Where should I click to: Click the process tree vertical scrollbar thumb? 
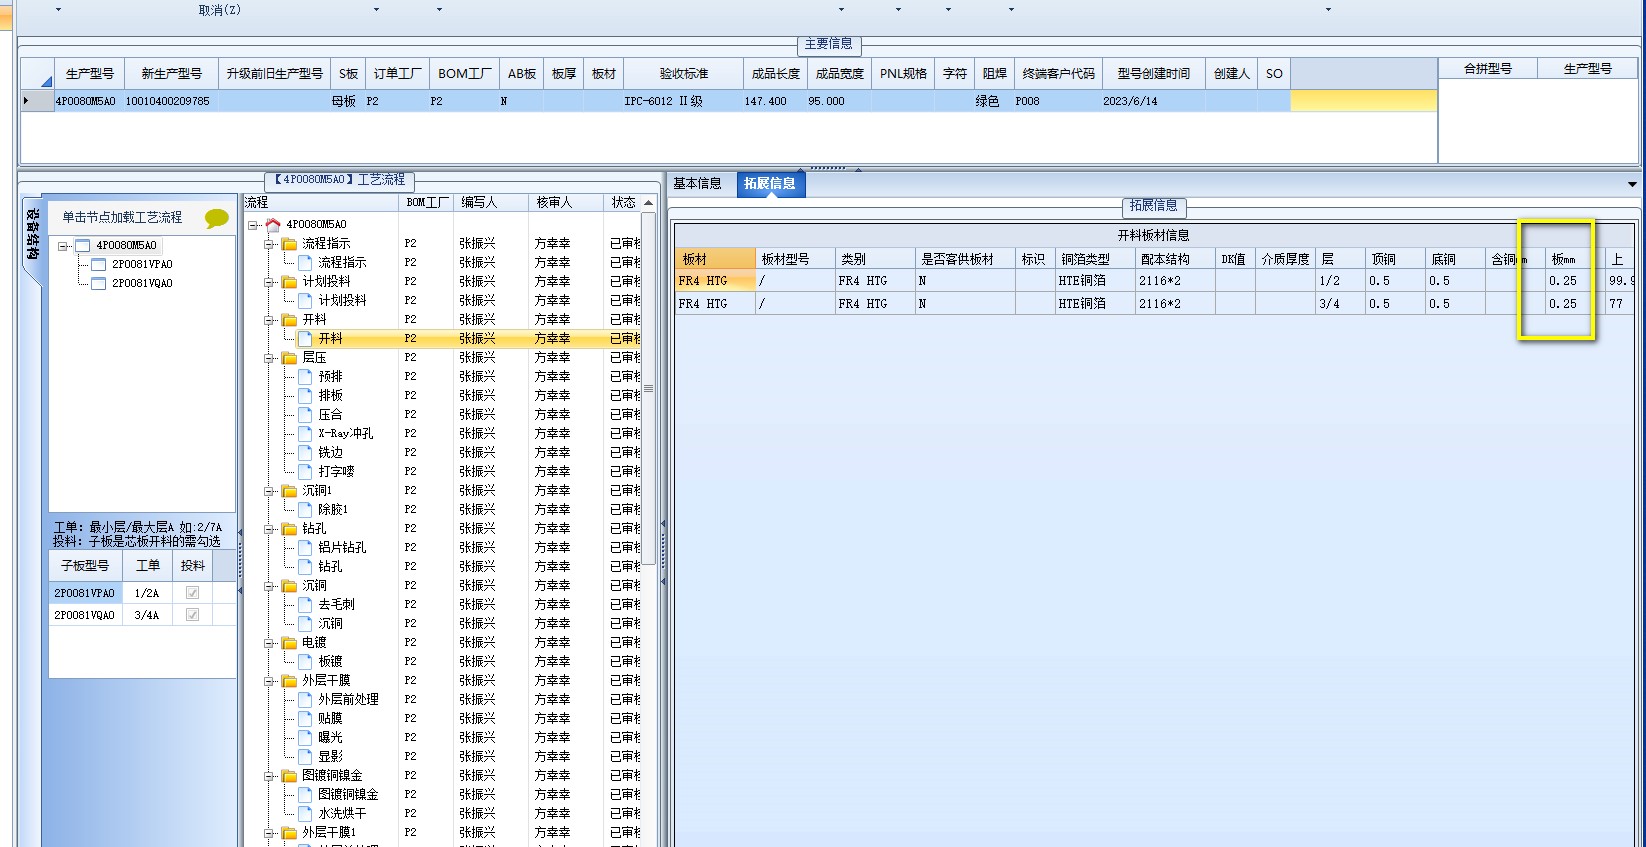point(648,388)
